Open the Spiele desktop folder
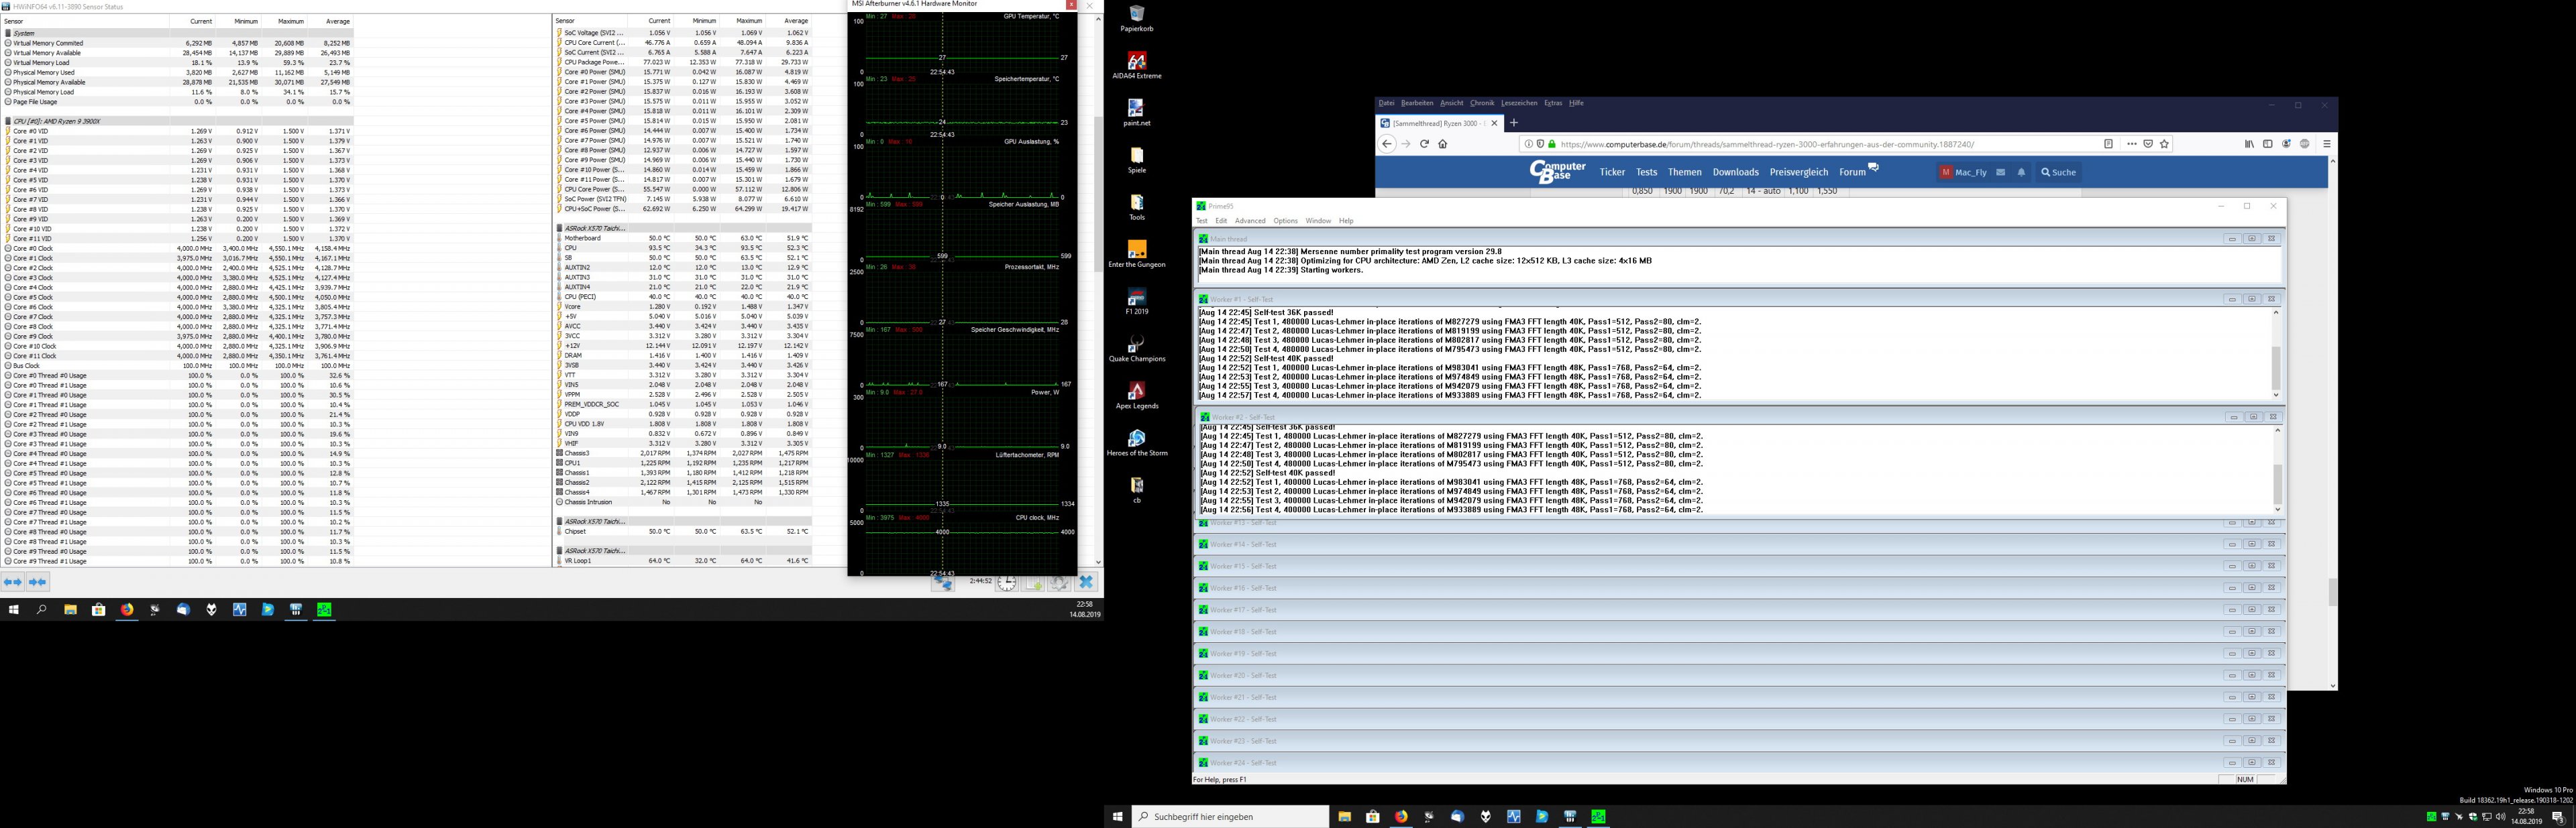2576x828 pixels. (x=1137, y=160)
